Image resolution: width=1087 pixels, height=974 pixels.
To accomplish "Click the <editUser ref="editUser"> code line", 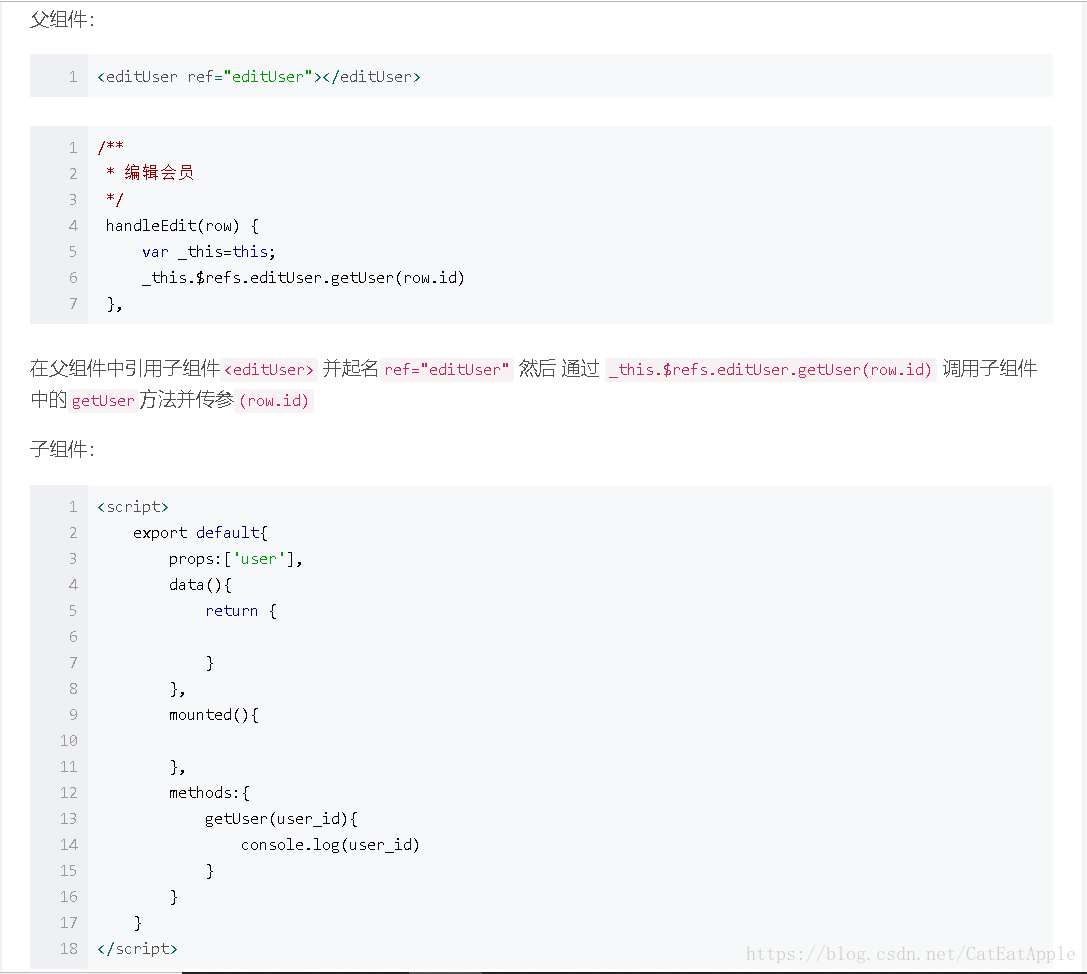I will [259, 77].
